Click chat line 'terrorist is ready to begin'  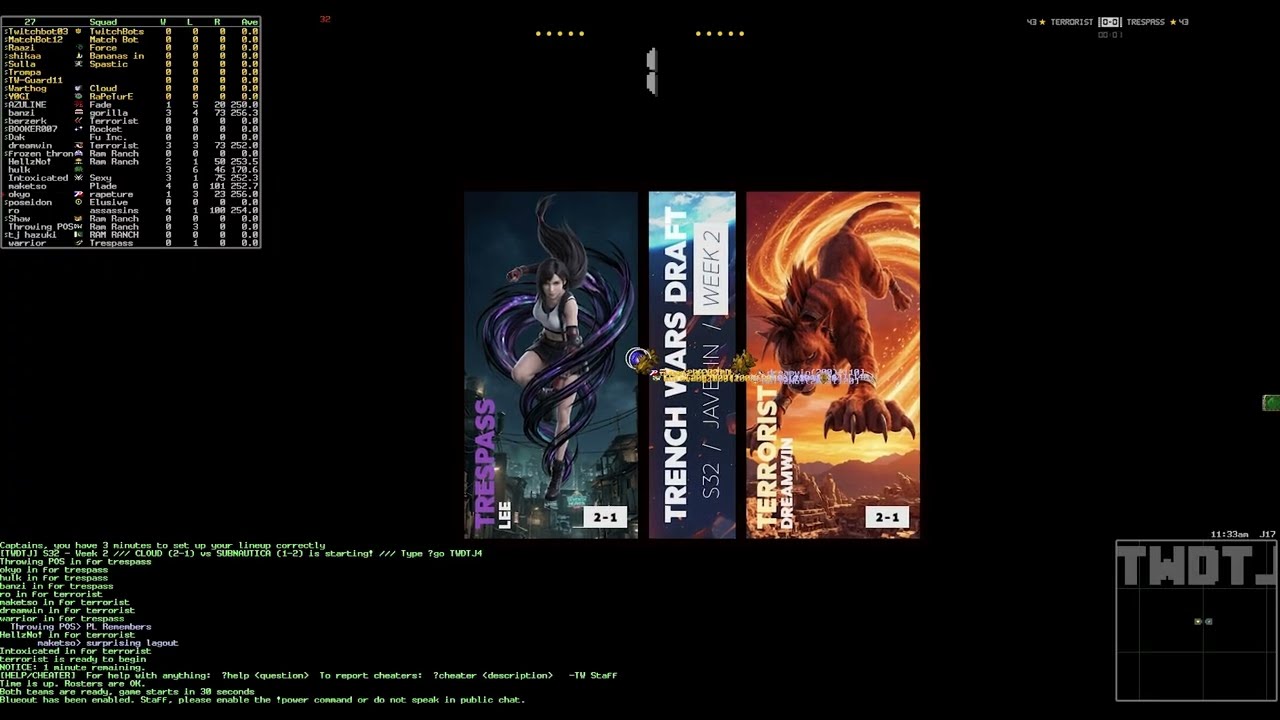pos(73,659)
